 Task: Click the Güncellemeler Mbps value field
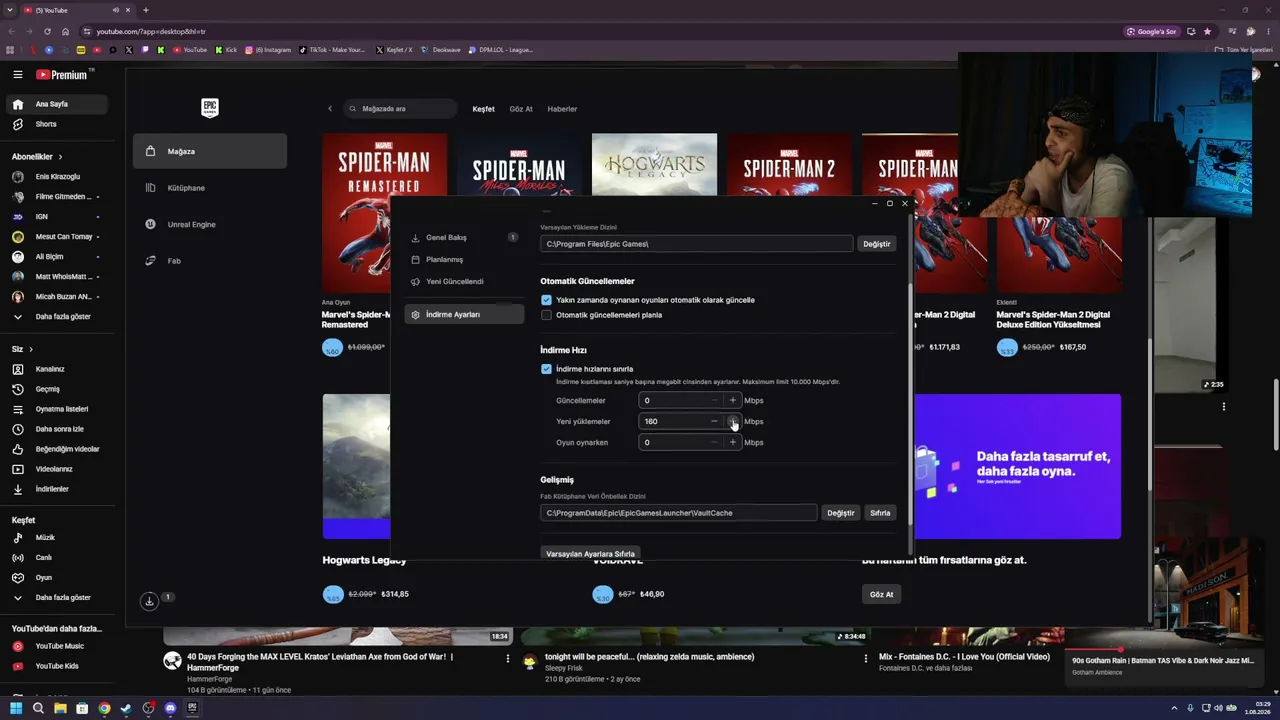tap(673, 400)
